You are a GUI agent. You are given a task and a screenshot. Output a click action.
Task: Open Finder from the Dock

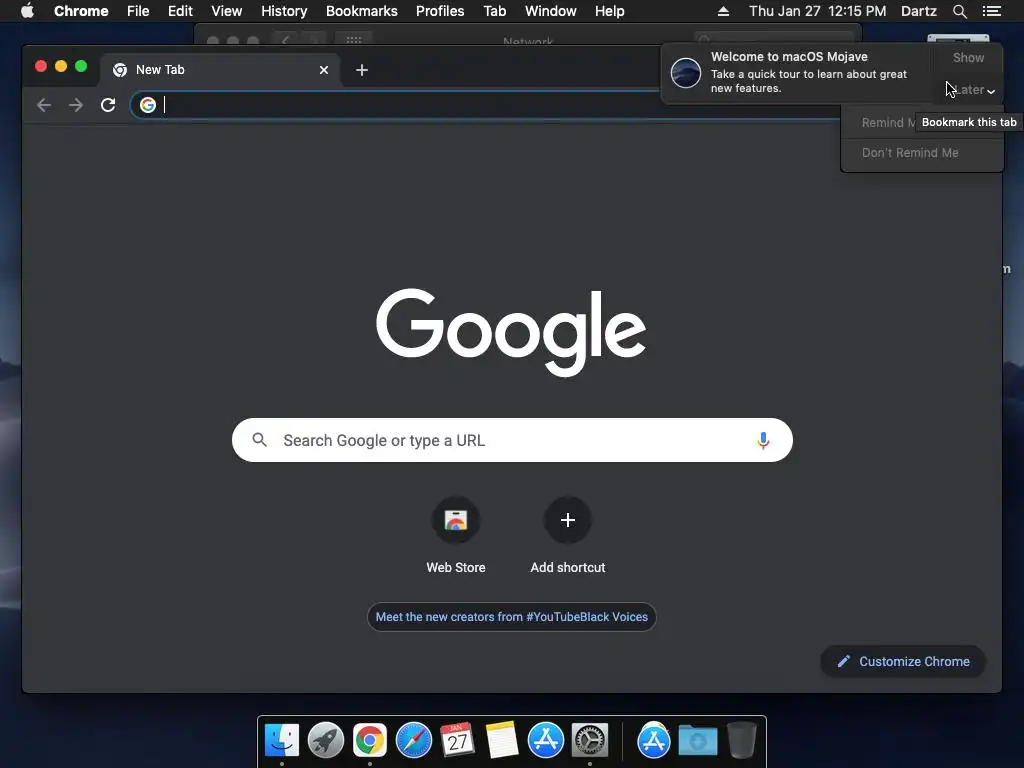click(x=281, y=740)
